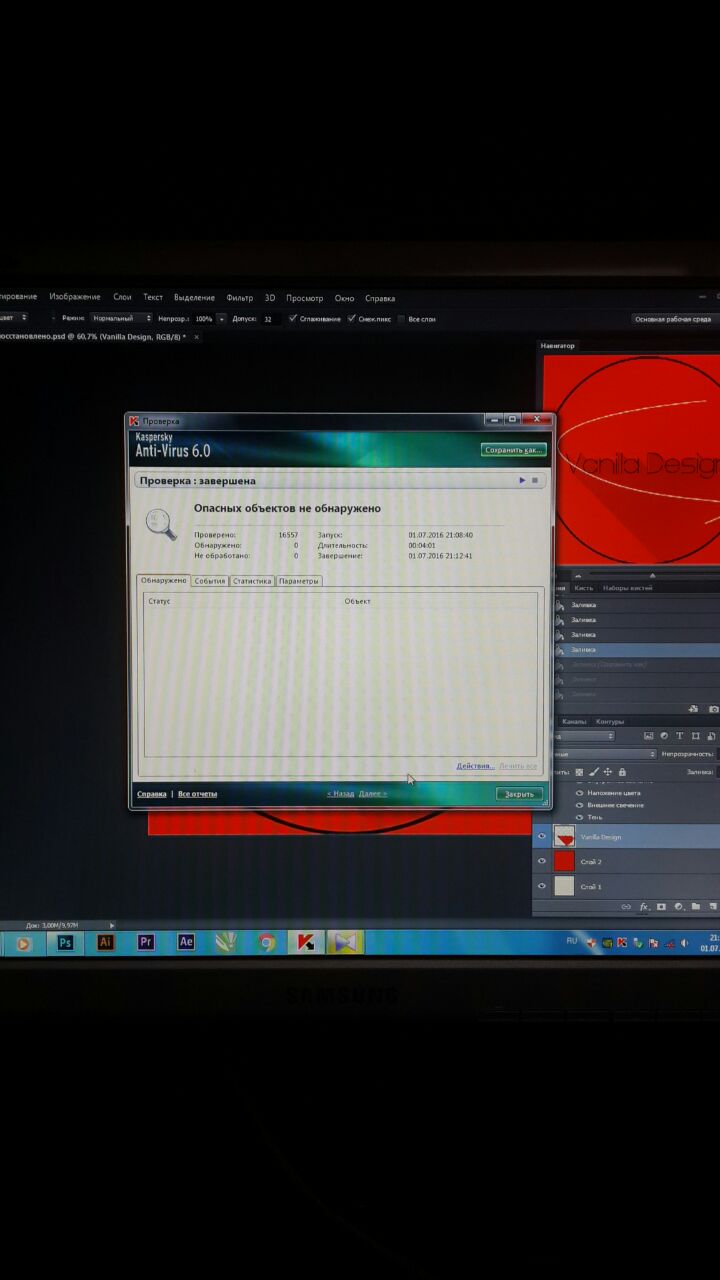Switch to the Статистика tab in Kaspersky
This screenshot has width=720, height=1280.
(x=252, y=581)
